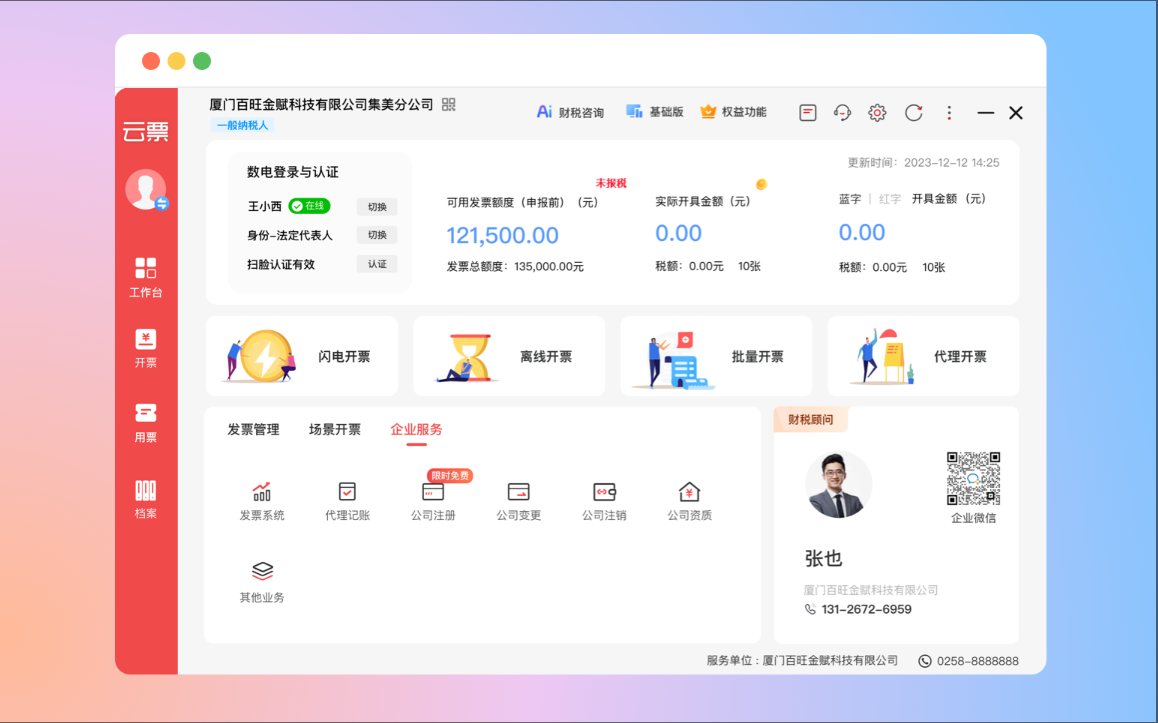Open 公司注册 service icon
Viewport: 1158px width, 723px height.
(433, 501)
